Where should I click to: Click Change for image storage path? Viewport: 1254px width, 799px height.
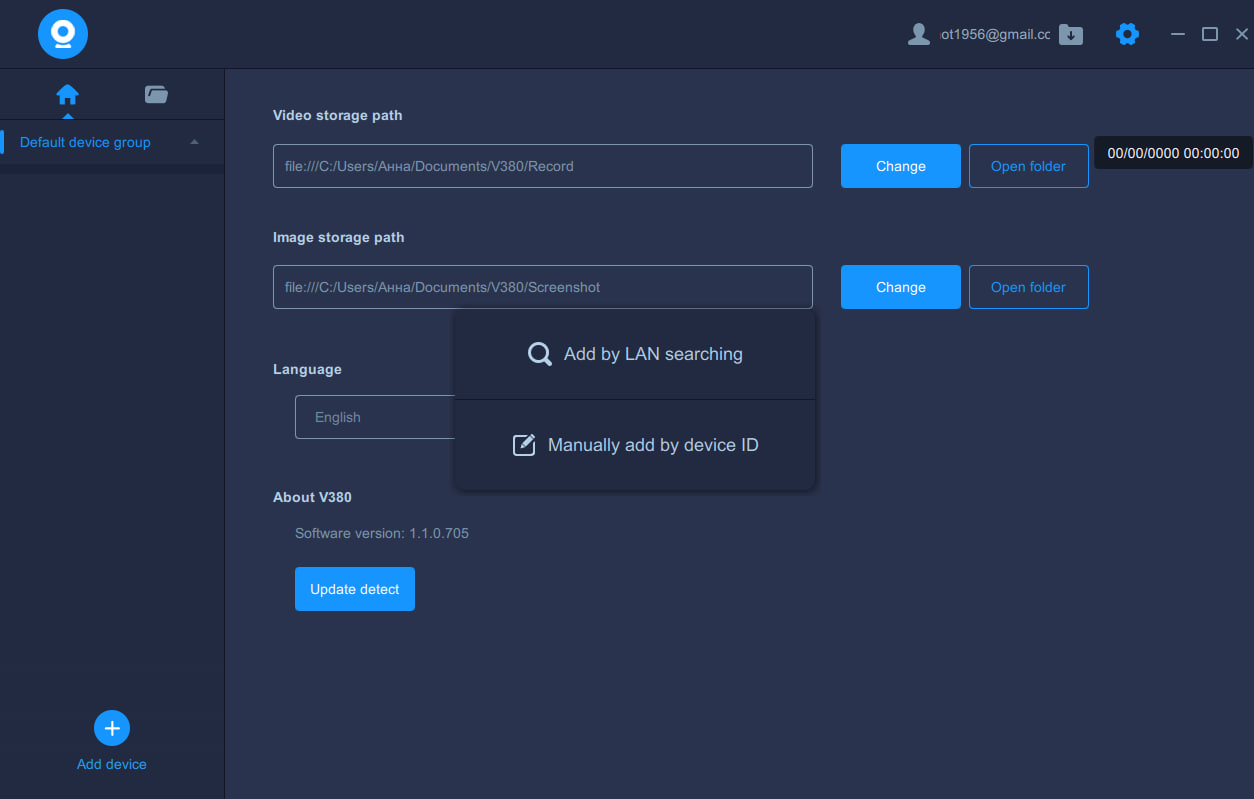coord(900,287)
